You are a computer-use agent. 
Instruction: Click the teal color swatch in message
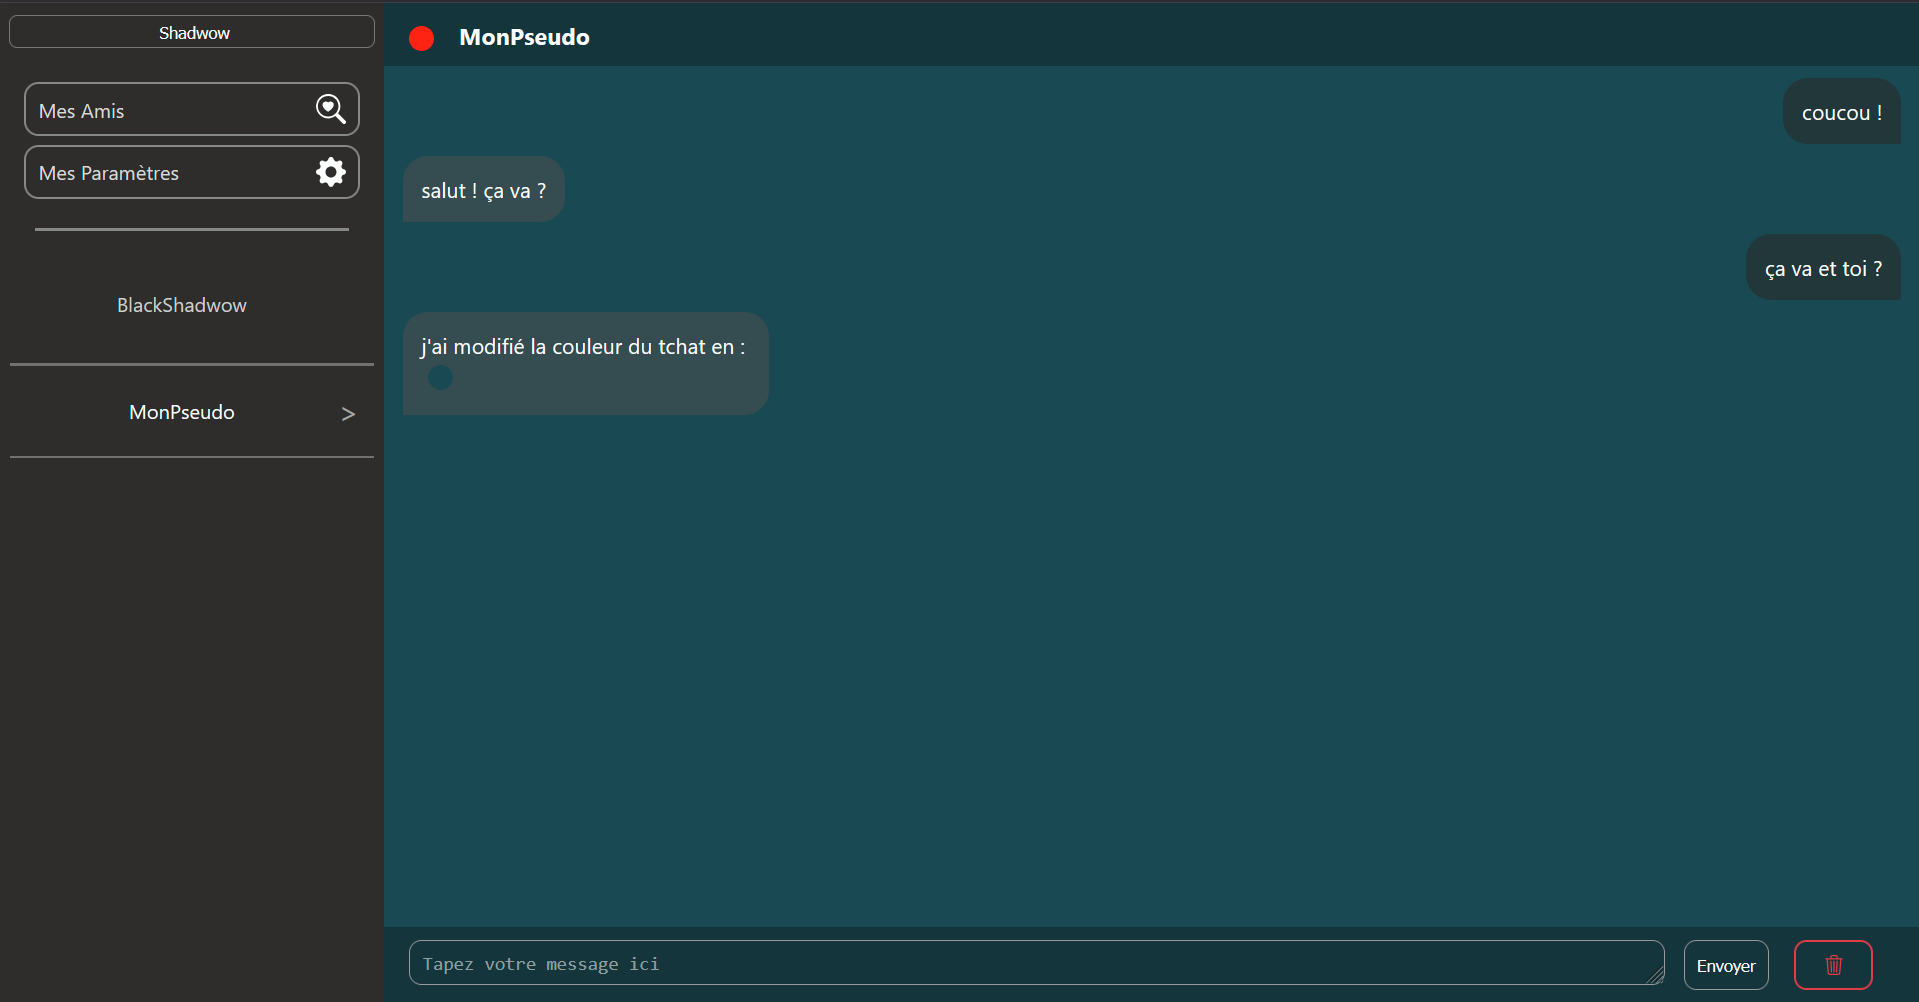(x=440, y=378)
